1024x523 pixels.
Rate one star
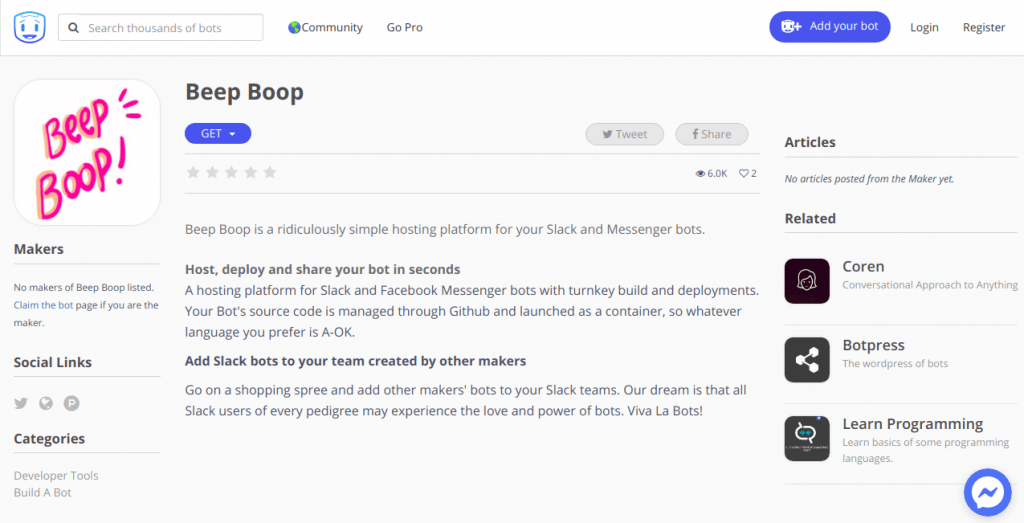pyautogui.click(x=193, y=172)
